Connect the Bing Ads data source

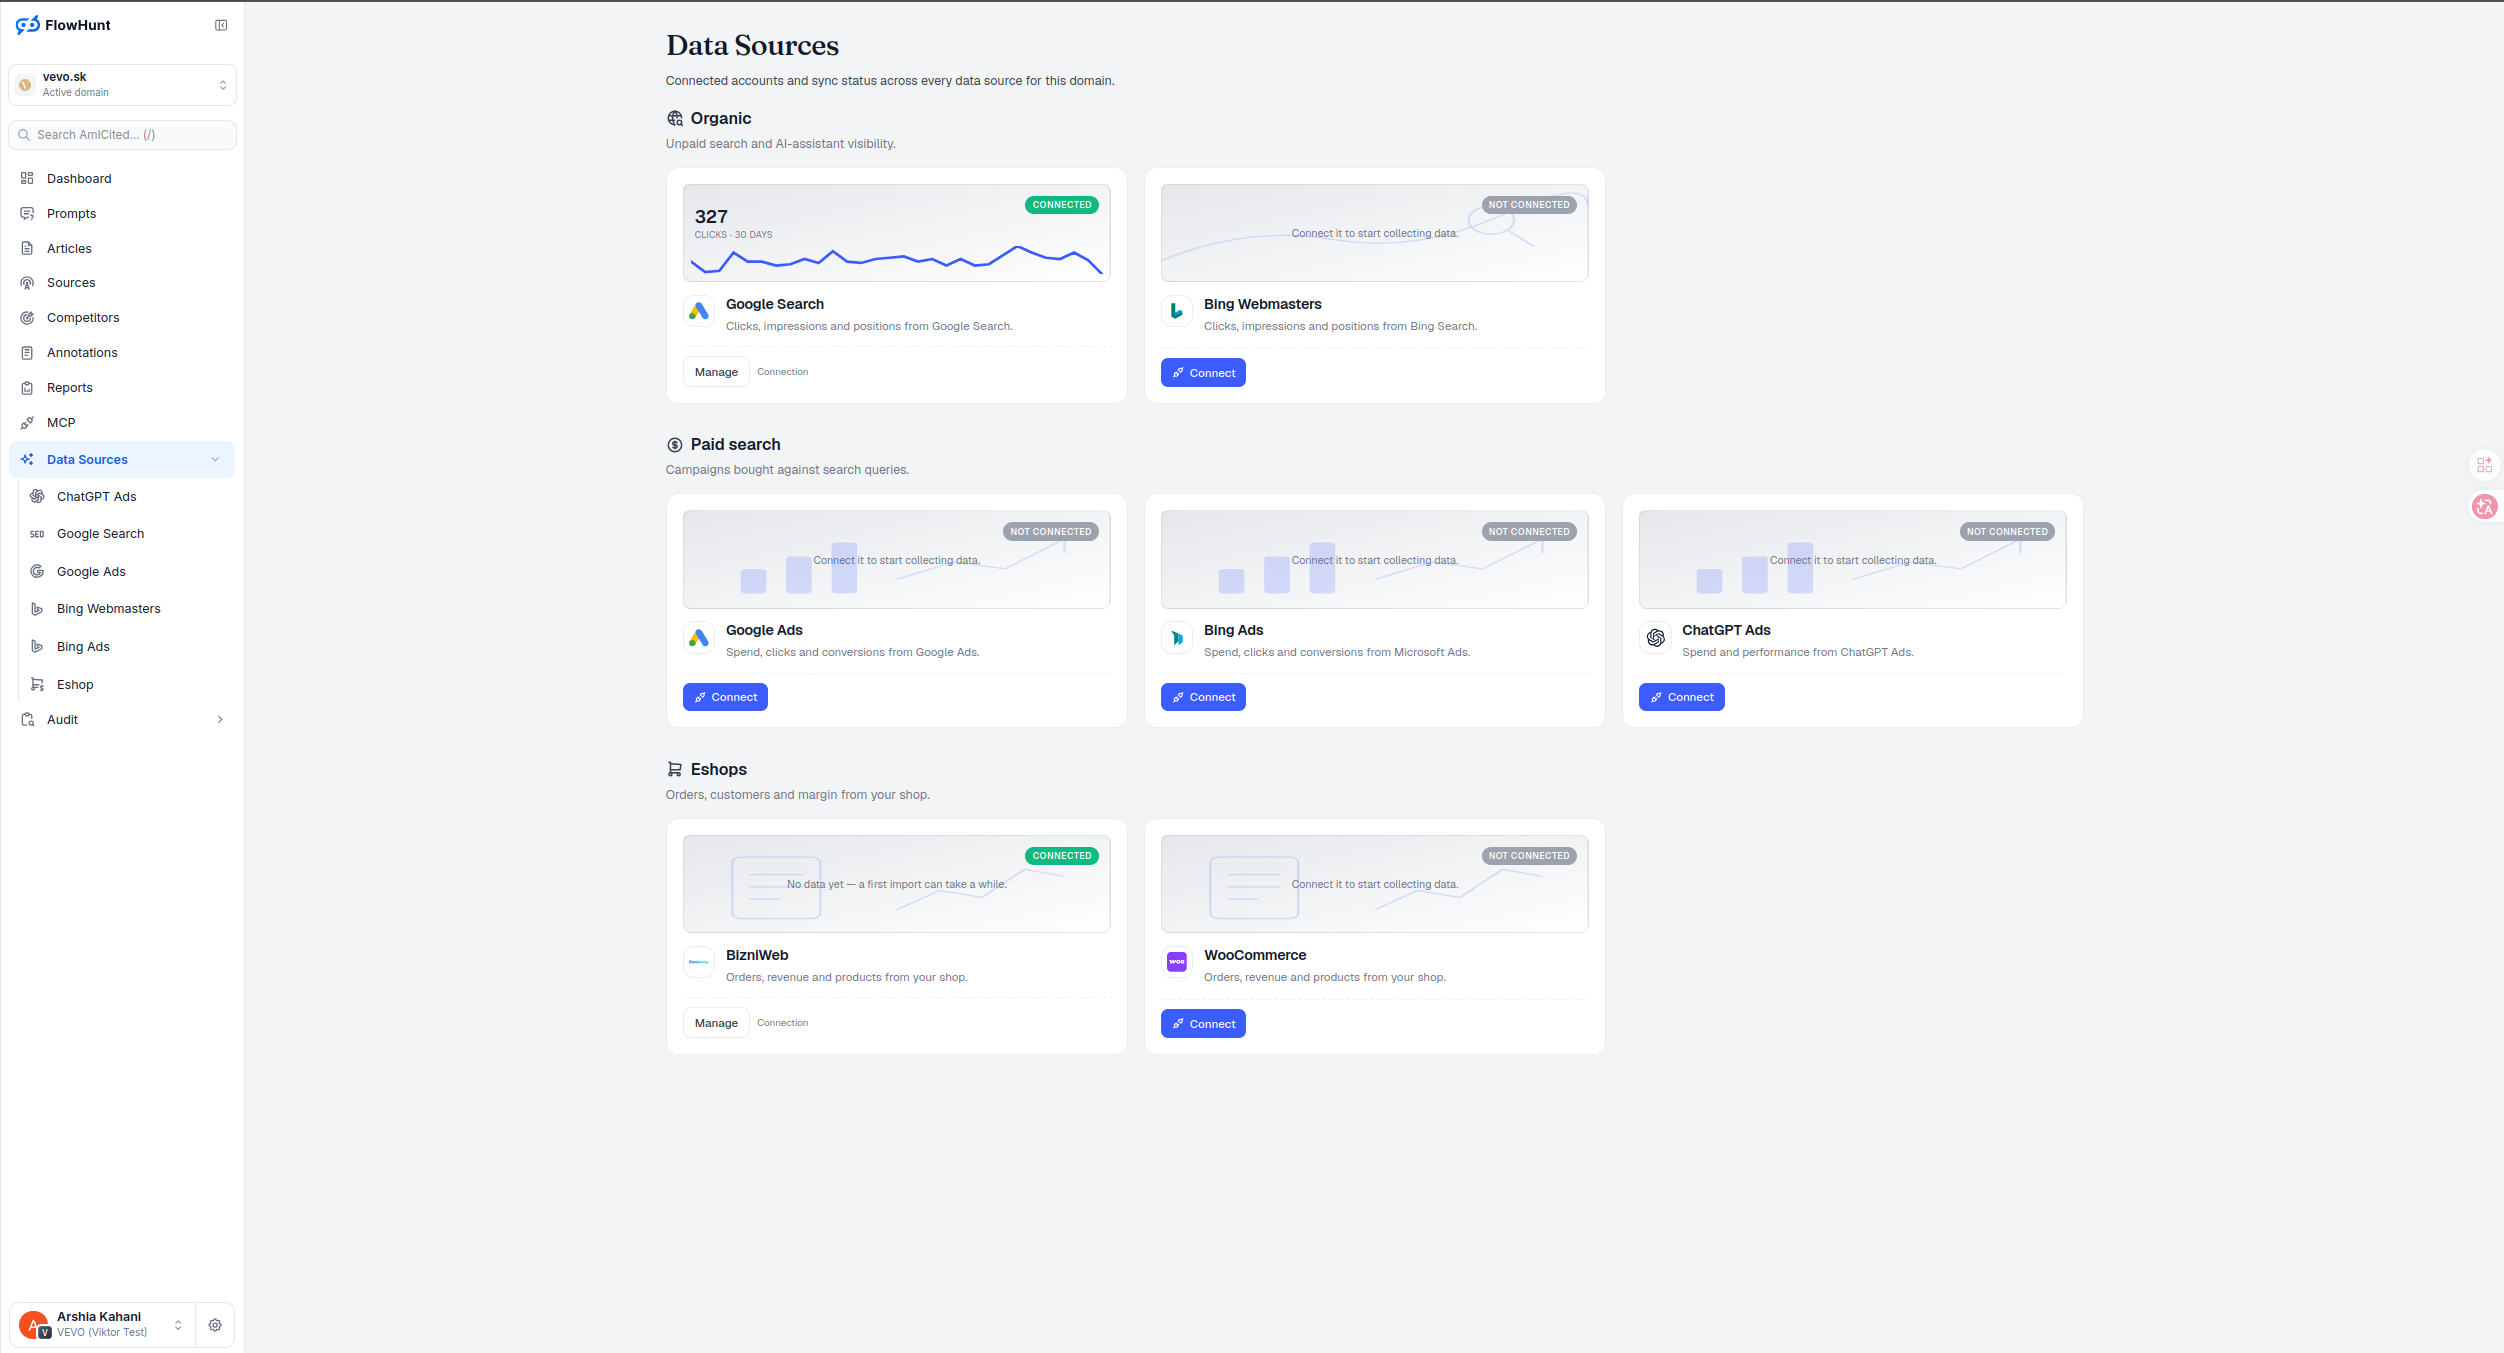tap(1203, 697)
